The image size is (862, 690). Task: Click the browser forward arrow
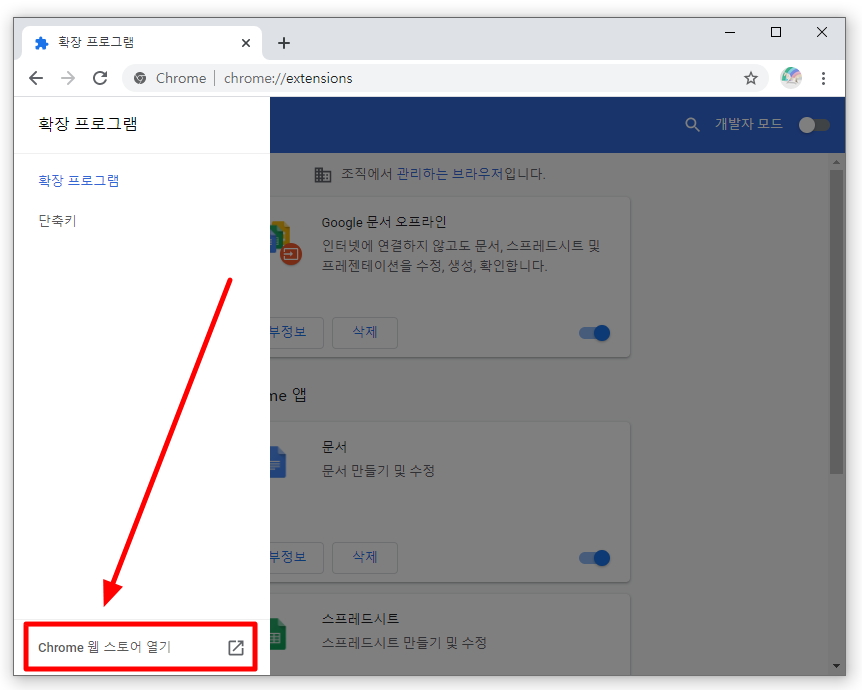tap(68, 78)
